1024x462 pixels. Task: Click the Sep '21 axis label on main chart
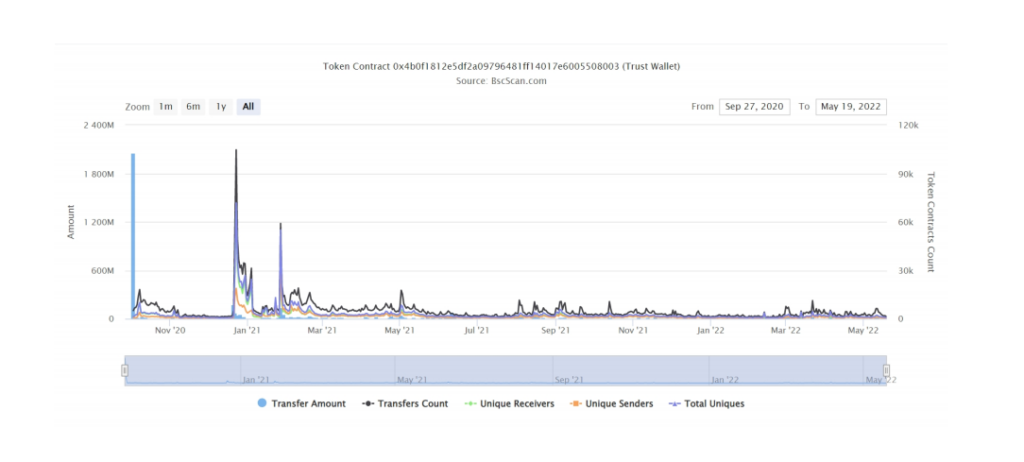tap(556, 331)
